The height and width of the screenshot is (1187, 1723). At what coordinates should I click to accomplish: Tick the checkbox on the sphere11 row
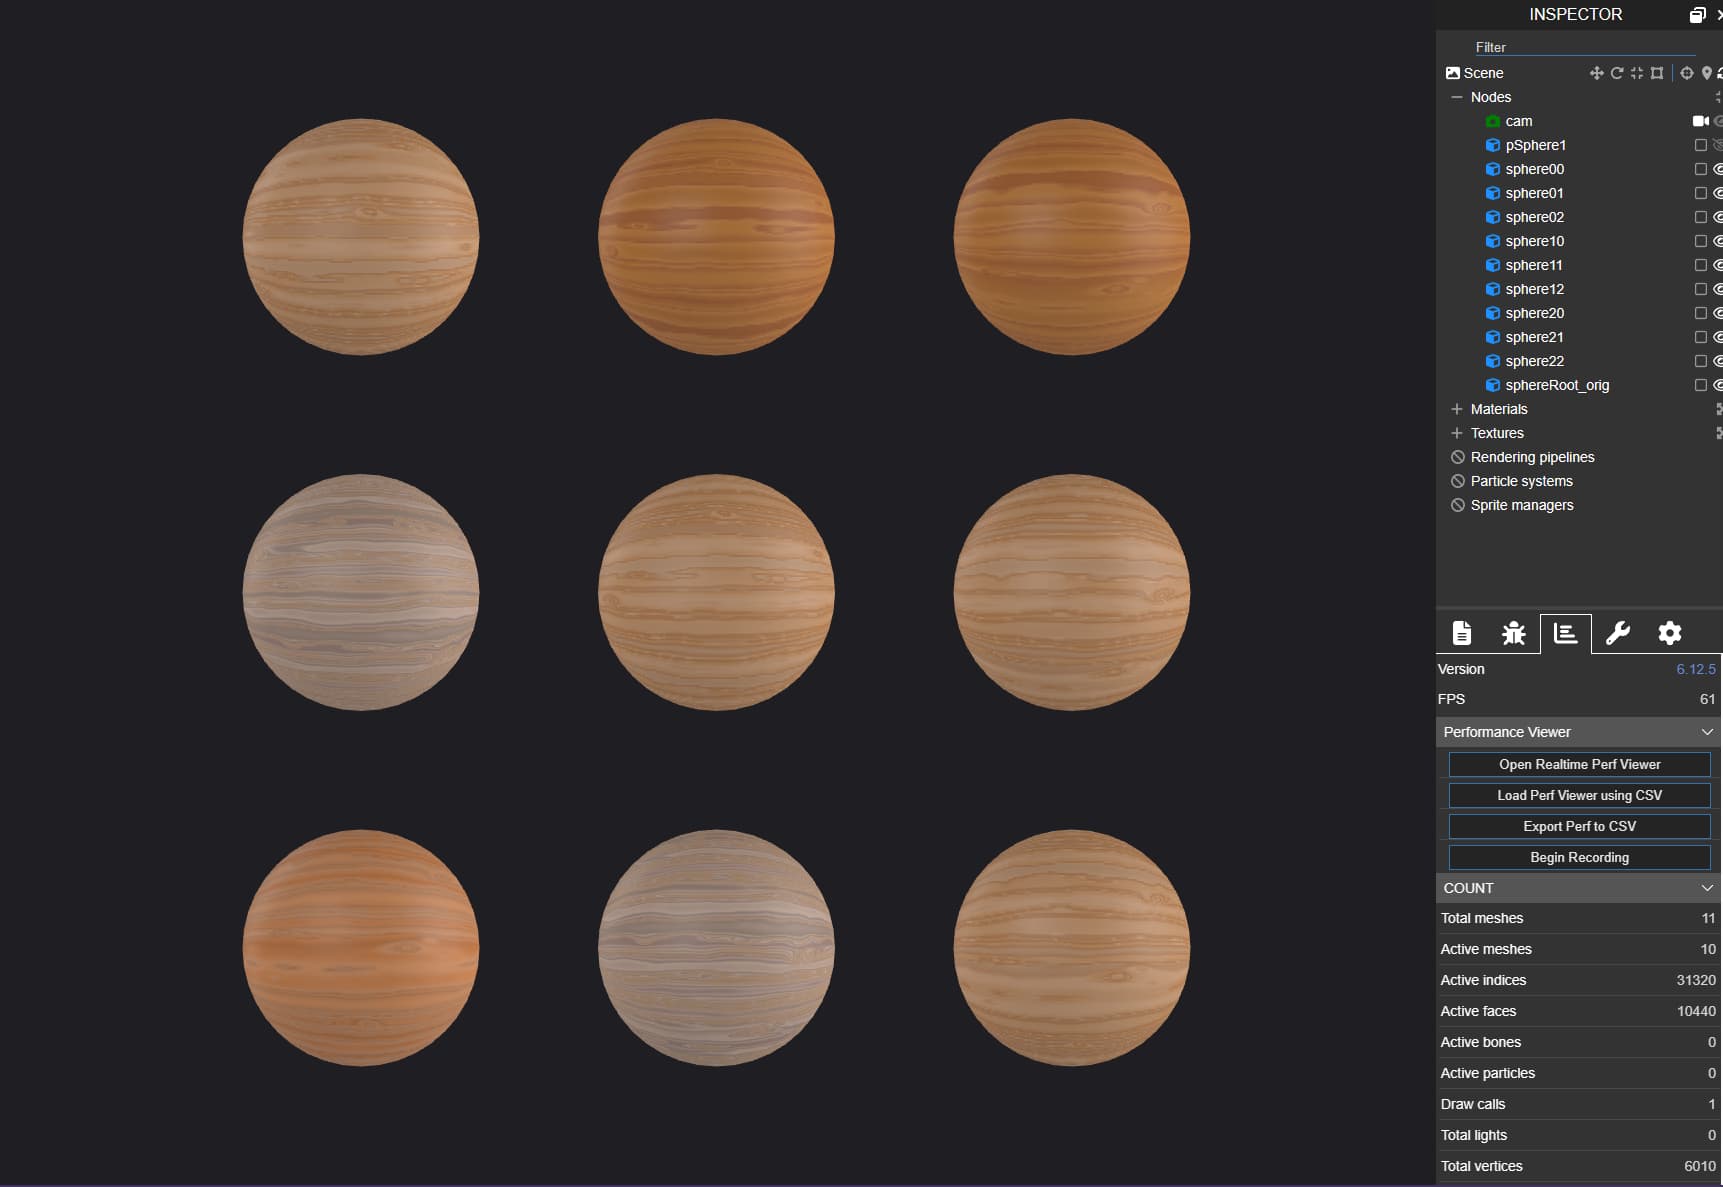tap(1700, 265)
